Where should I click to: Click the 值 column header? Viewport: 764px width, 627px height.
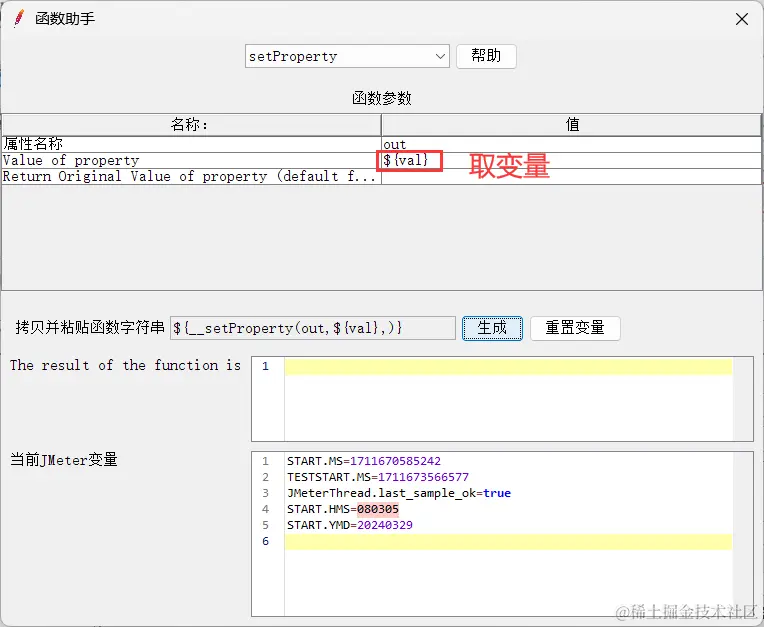571,125
